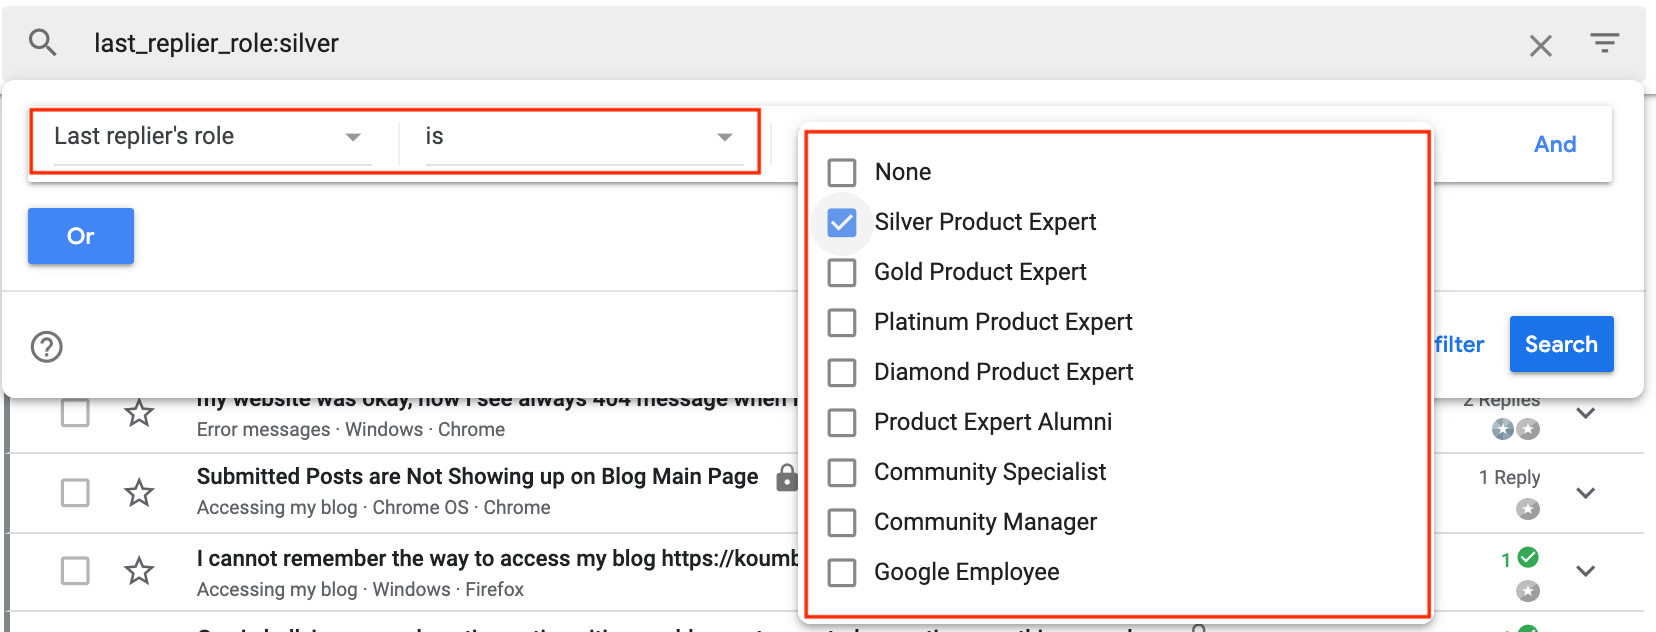Click the search magnifier icon
The image size is (1656, 632).
tap(42, 43)
